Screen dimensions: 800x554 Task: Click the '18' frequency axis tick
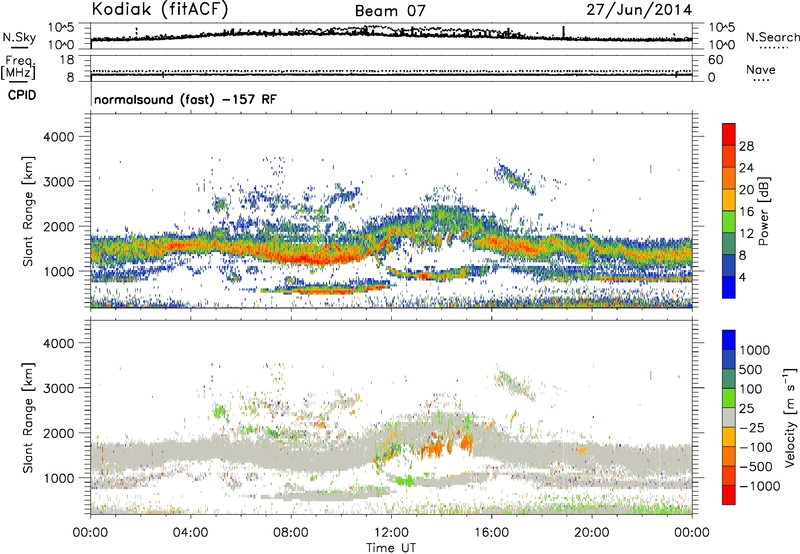[67, 60]
